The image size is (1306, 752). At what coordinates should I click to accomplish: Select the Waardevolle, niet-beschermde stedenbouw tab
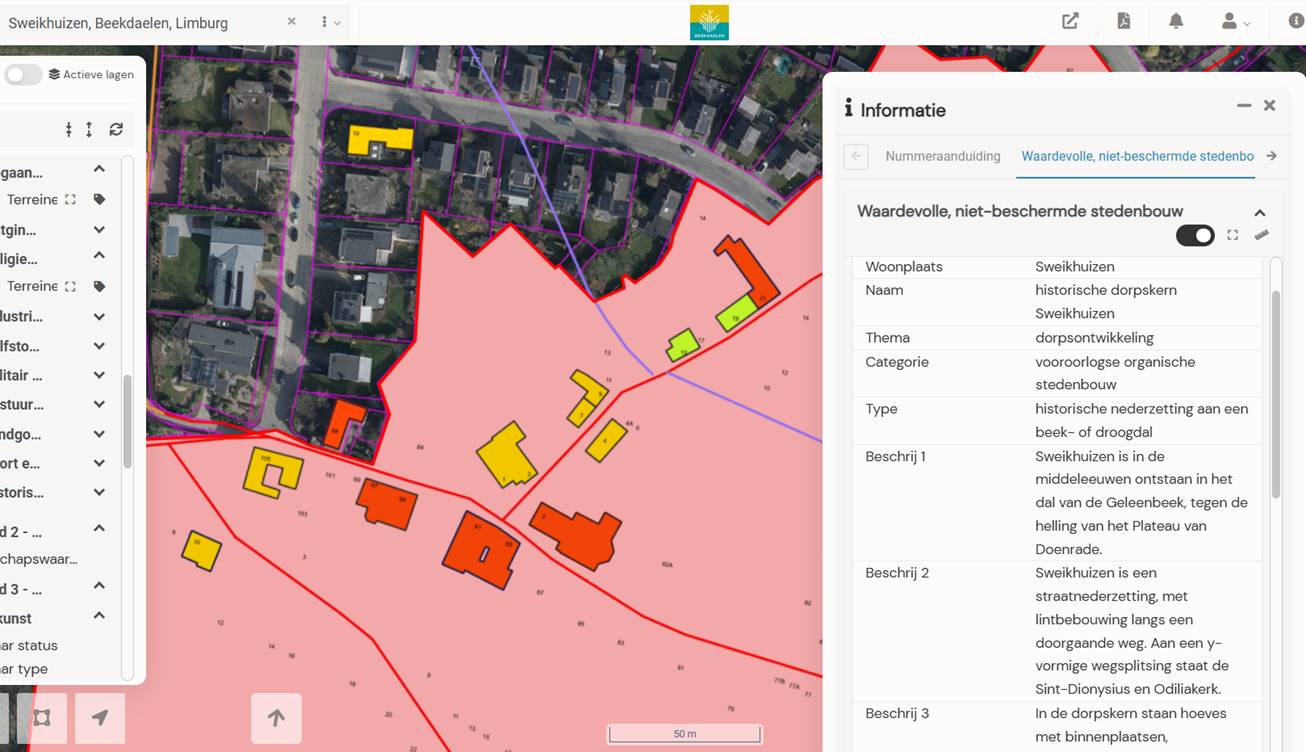click(1137, 156)
